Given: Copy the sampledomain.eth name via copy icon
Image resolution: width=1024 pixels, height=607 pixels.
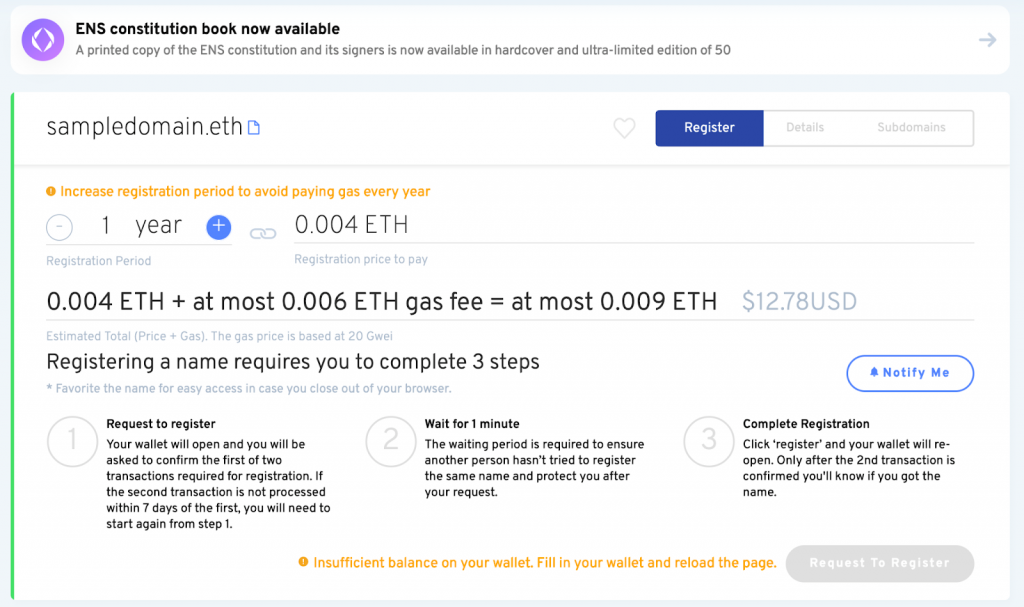Looking at the screenshot, I should click(254, 128).
